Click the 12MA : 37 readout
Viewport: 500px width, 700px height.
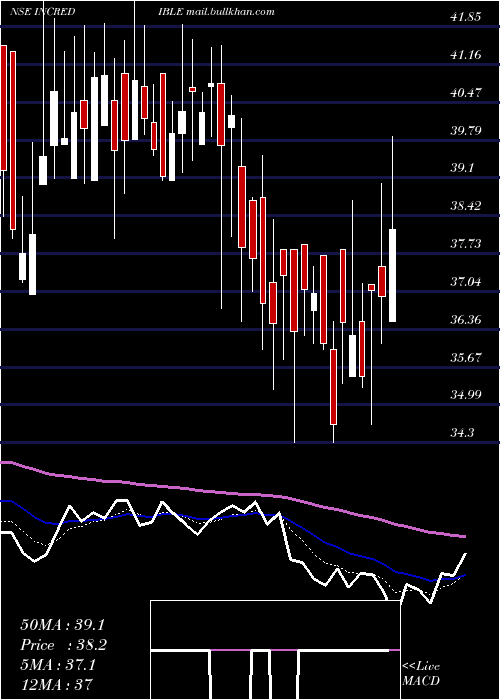(56, 684)
